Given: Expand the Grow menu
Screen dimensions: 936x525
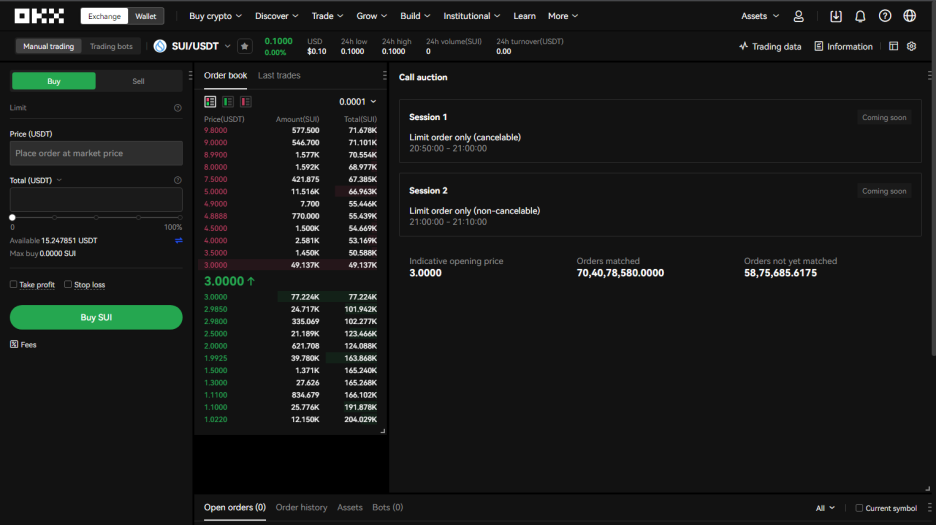Looking at the screenshot, I should [x=371, y=16].
